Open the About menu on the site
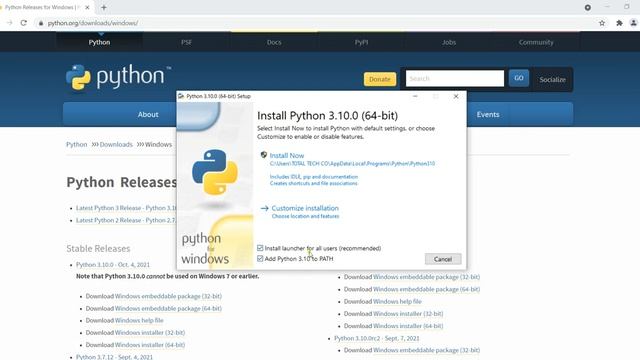The width and height of the screenshot is (640, 360). pyautogui.click(x=148, y=115)
